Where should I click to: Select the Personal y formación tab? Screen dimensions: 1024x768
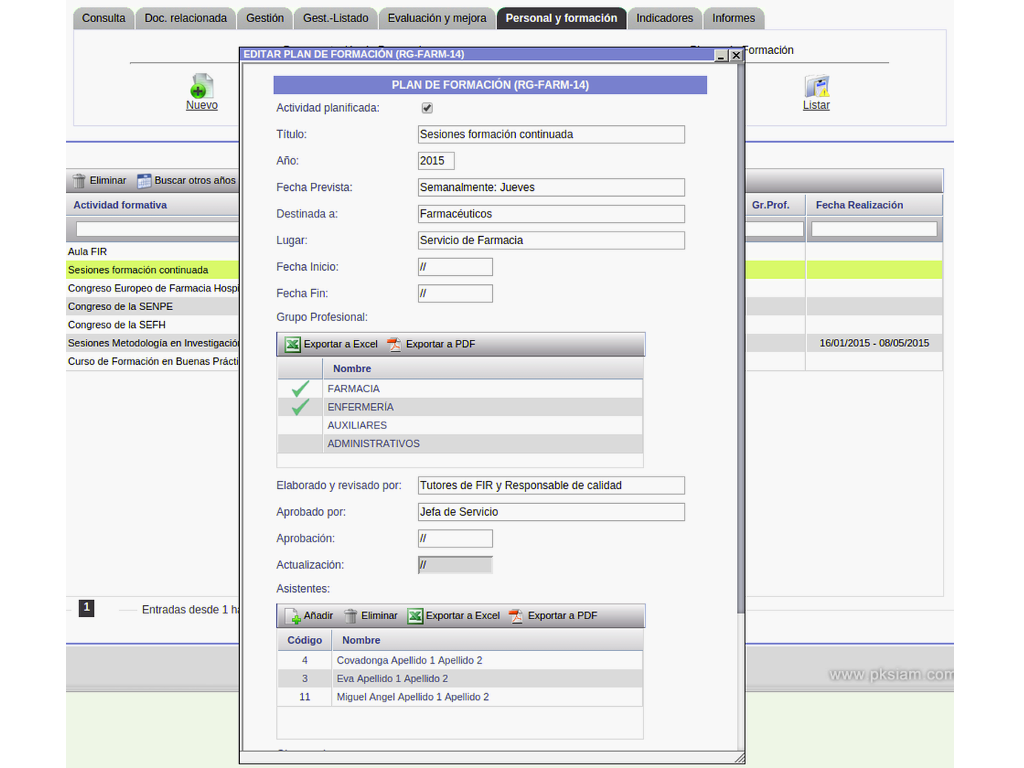click(561, 18)
